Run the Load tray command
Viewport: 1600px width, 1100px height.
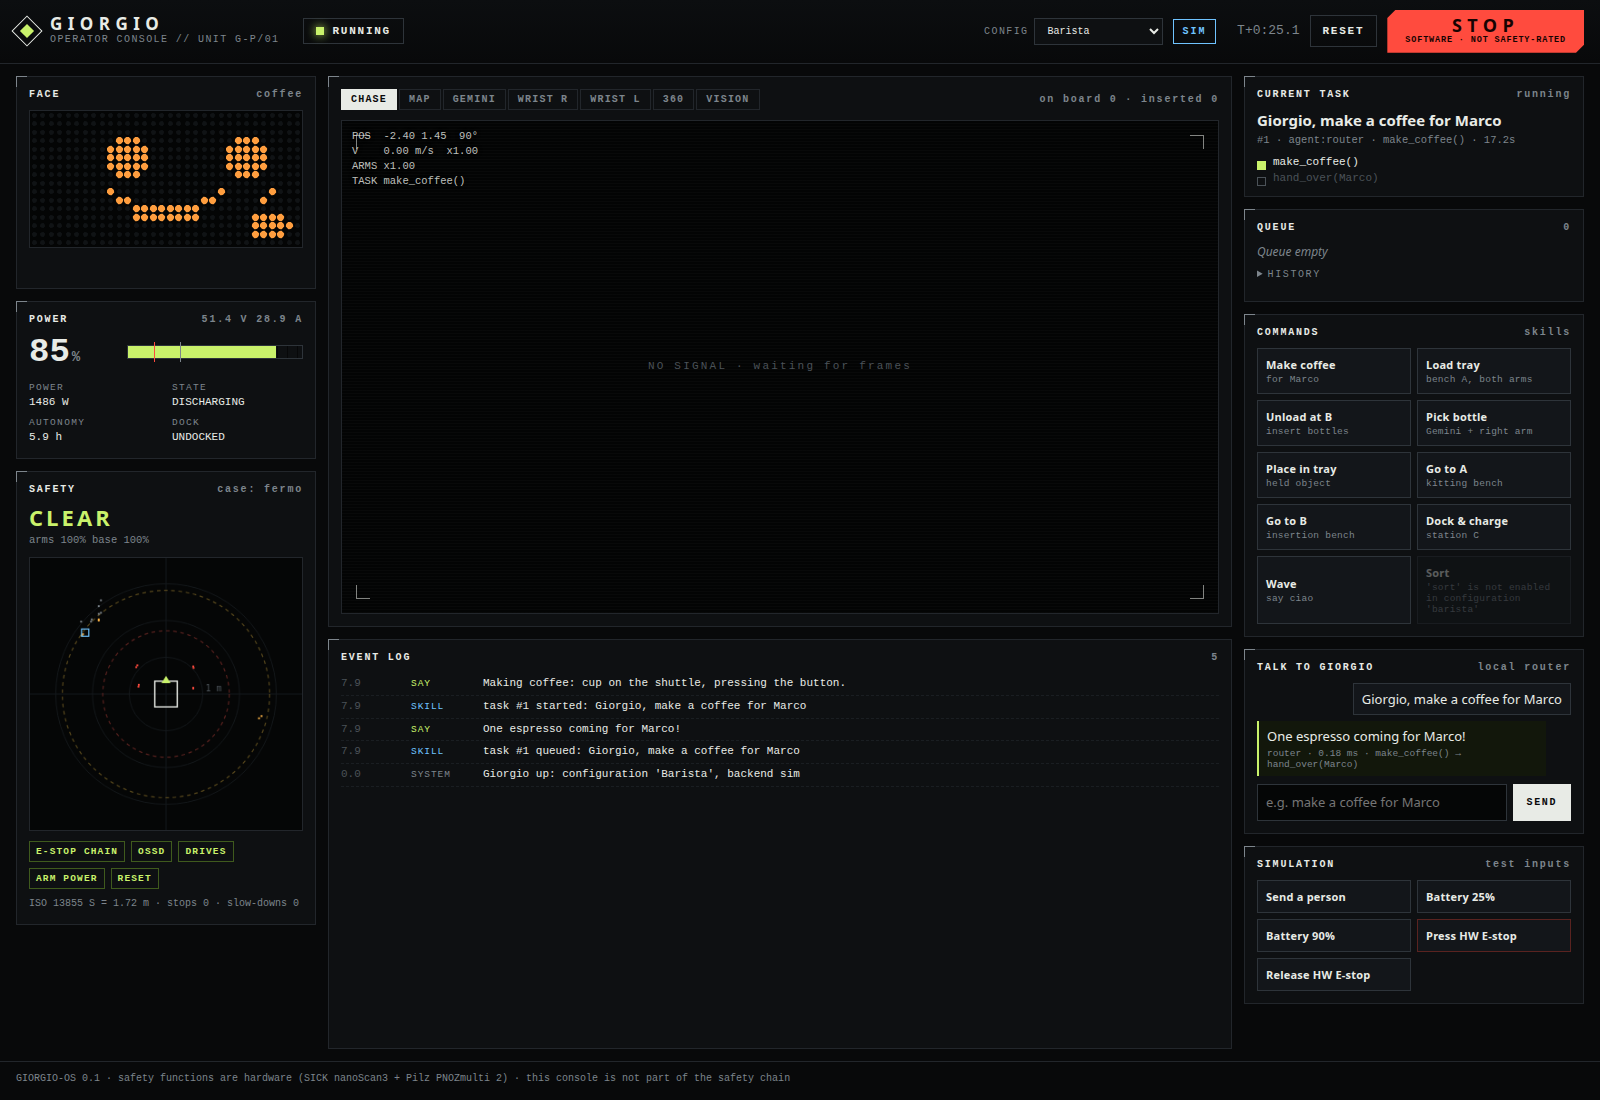(x=1493, y=371)
